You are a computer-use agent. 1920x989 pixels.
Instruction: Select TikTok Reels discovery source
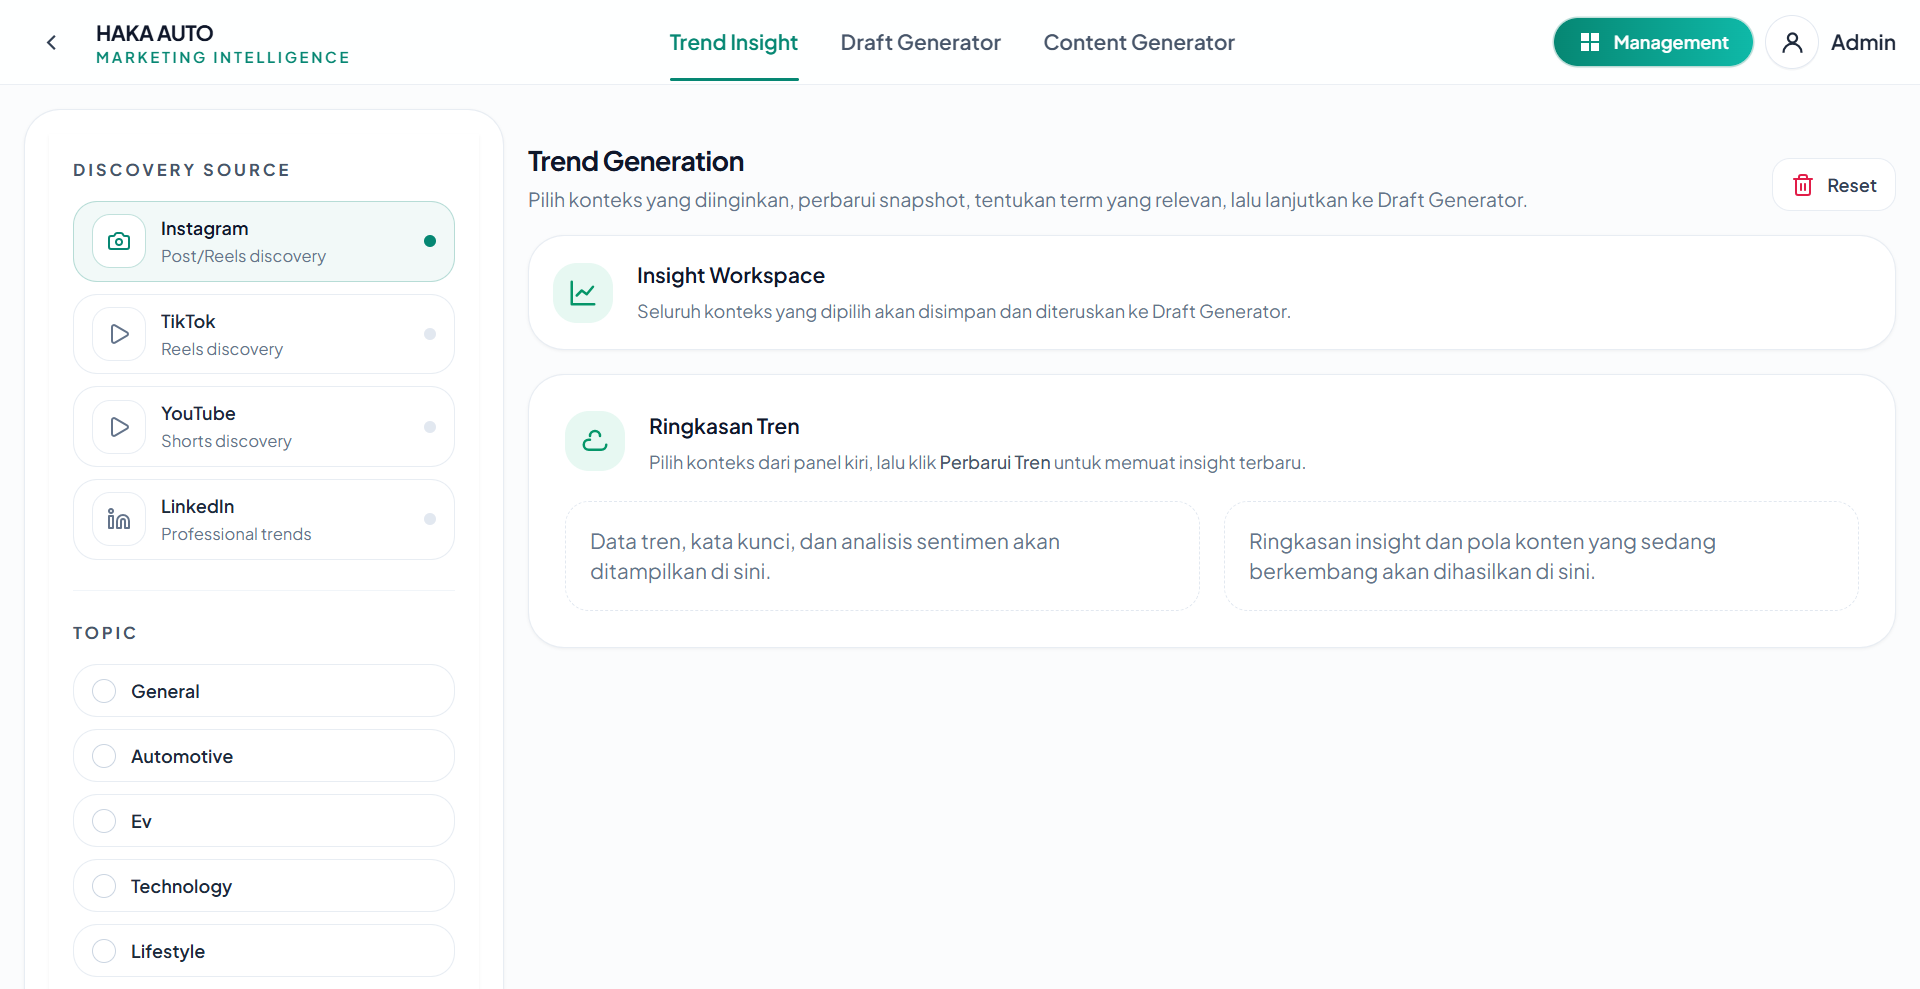click(x=264, y=334)
